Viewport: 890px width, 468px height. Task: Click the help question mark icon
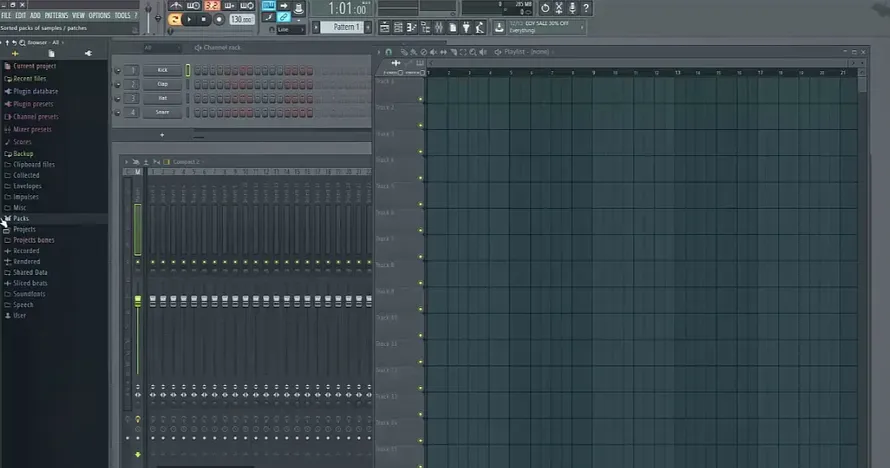[x=586, y=8]
